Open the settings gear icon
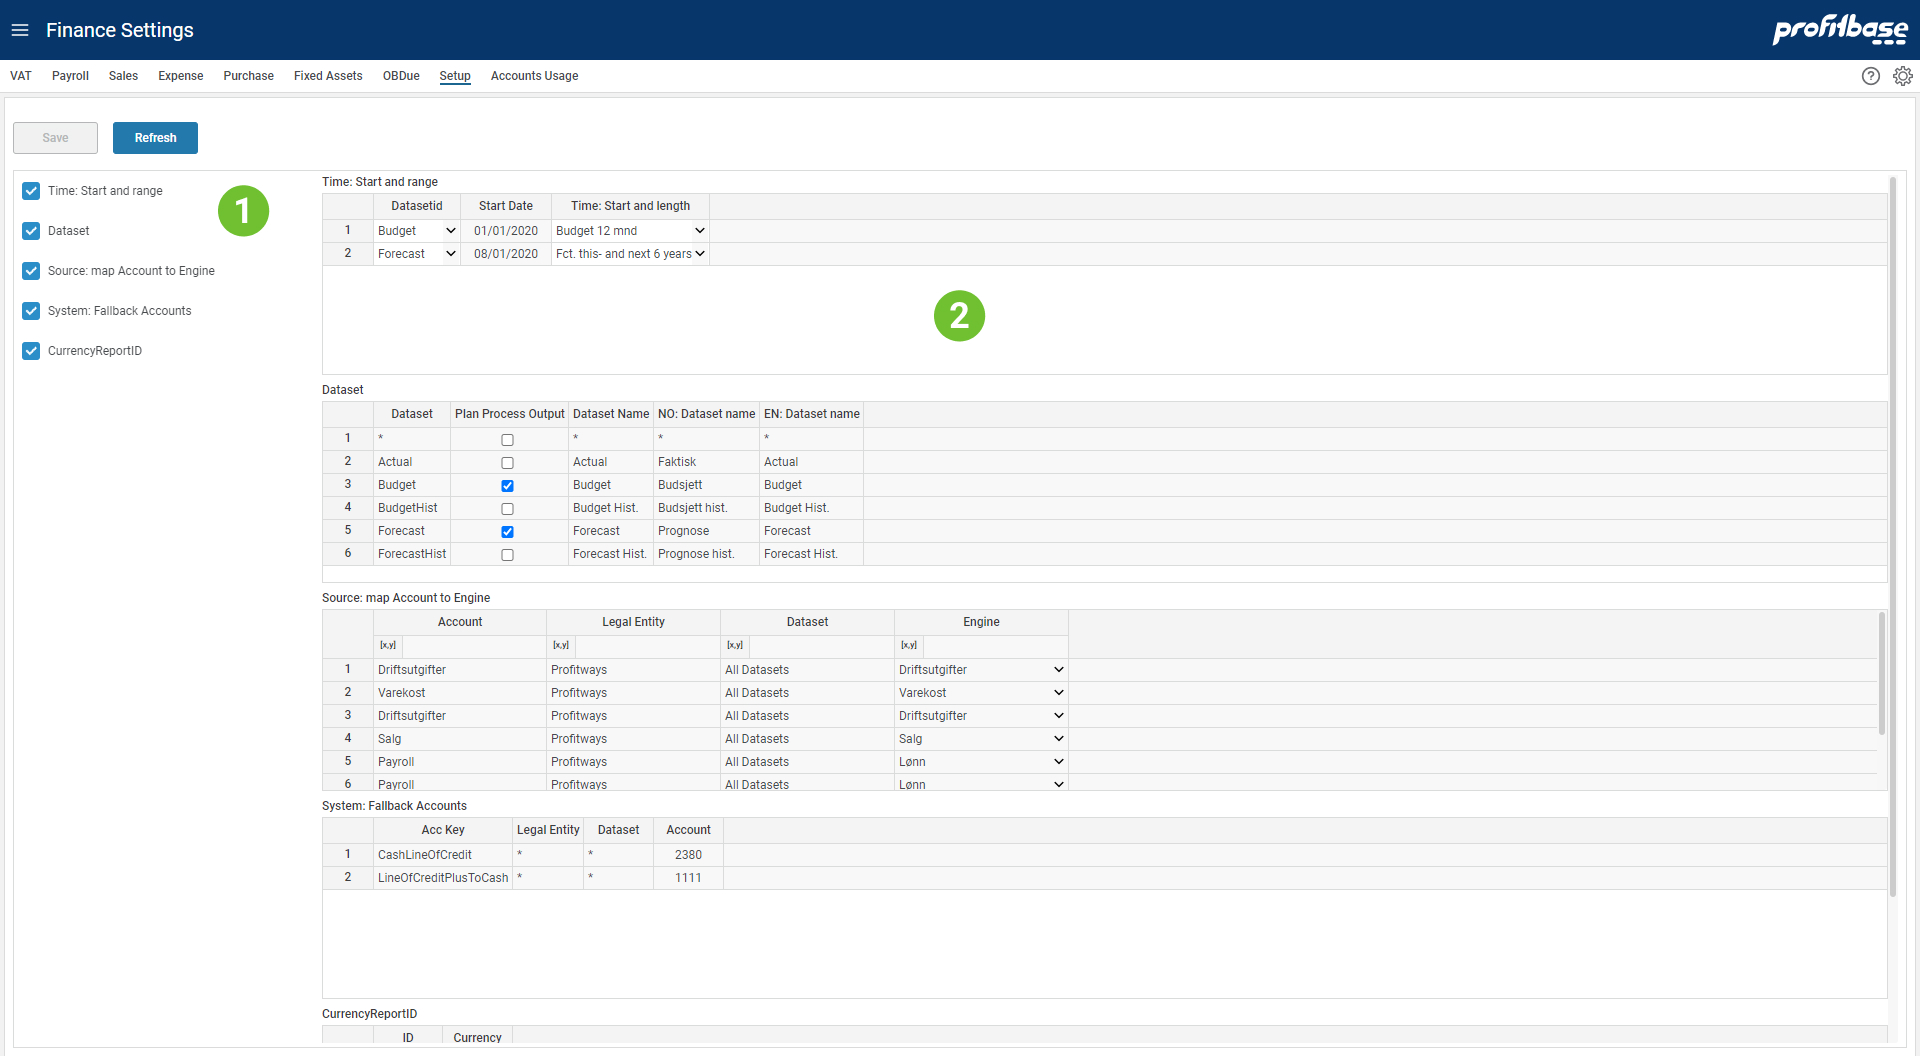The height and width of the screenshot is (1056, 1920). (1903, 76)
